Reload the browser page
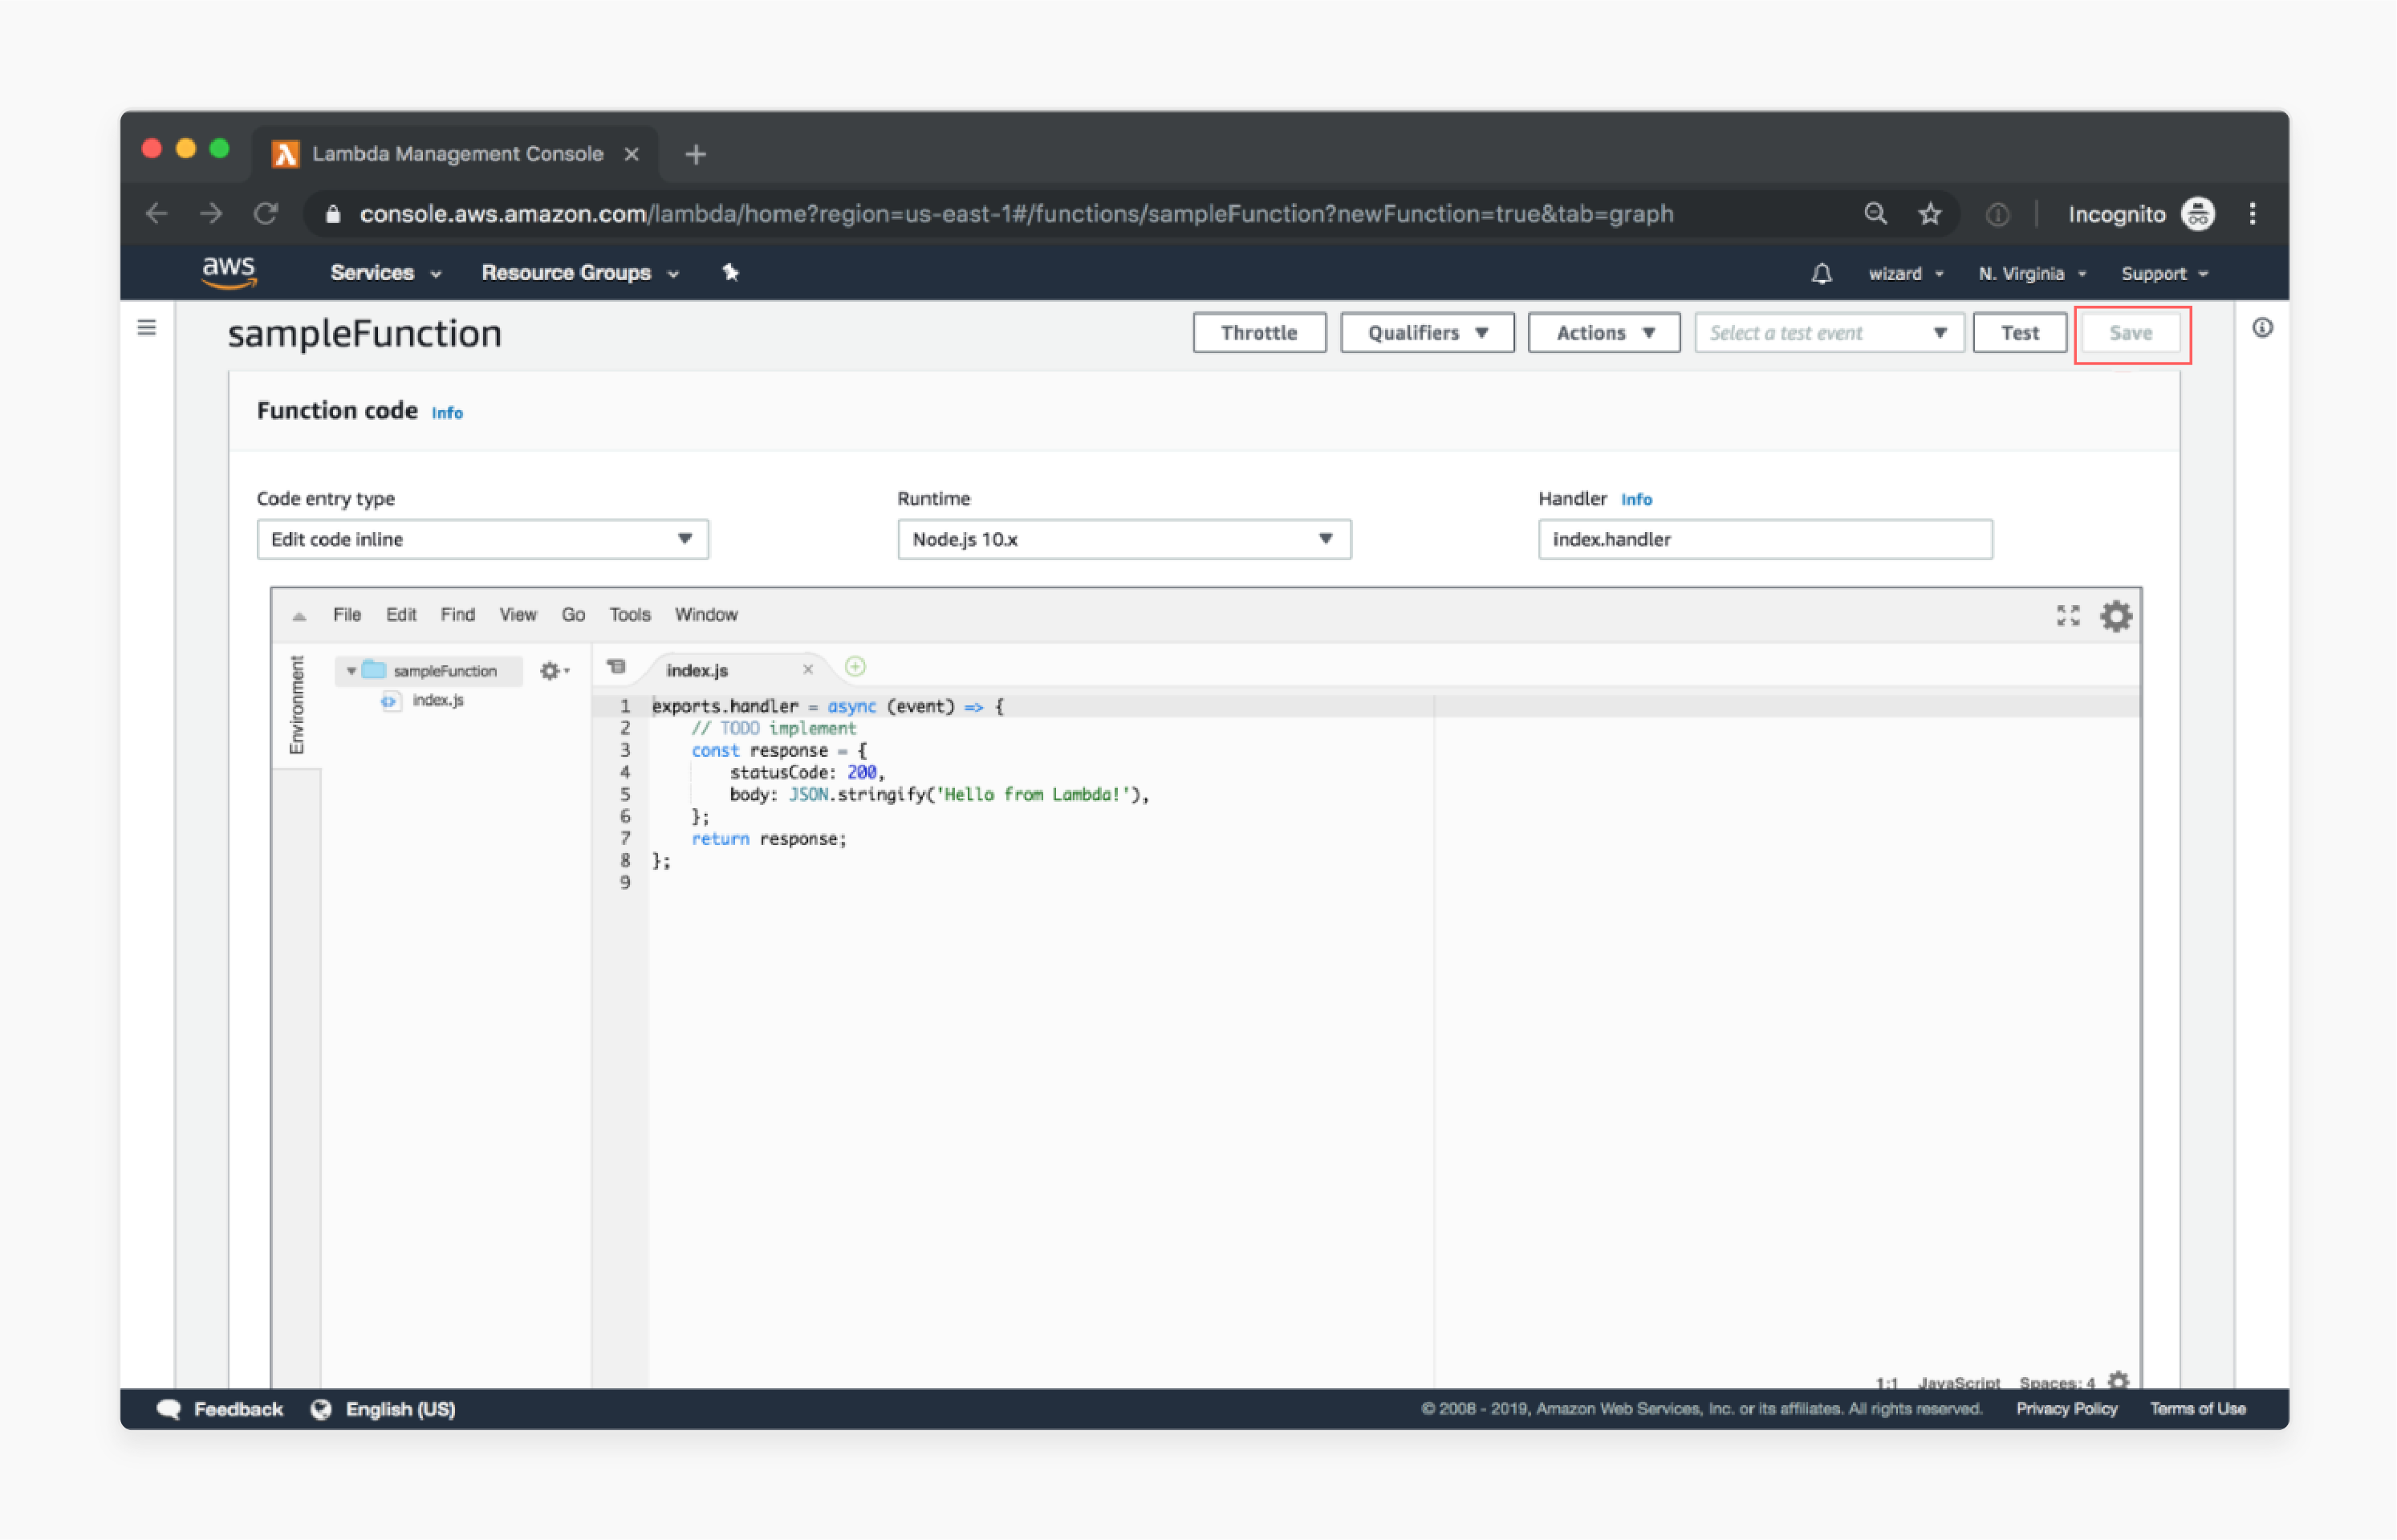Image resolution: width=2397 pixels, height=1540 pixels. coord(265,214)
